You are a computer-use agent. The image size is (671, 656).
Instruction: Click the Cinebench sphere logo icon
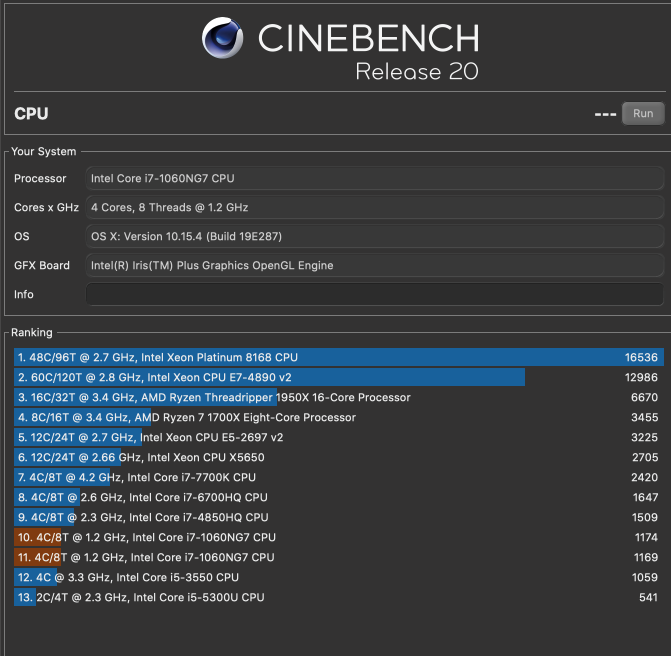(x=222, y=39)
